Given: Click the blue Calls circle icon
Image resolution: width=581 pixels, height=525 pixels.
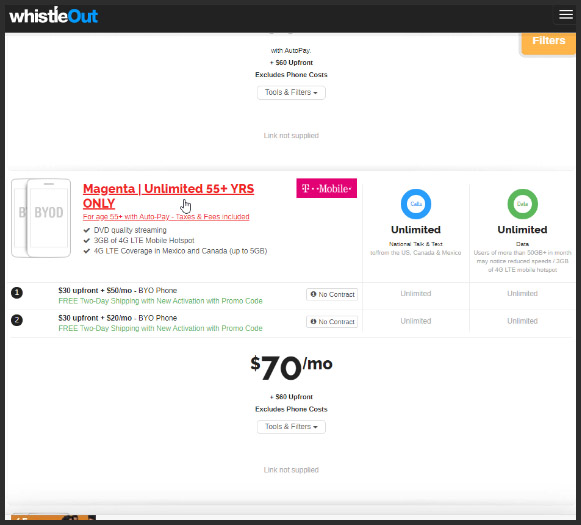Looking at the screenshot, I should pyautogui.click(x=416, y=204).
